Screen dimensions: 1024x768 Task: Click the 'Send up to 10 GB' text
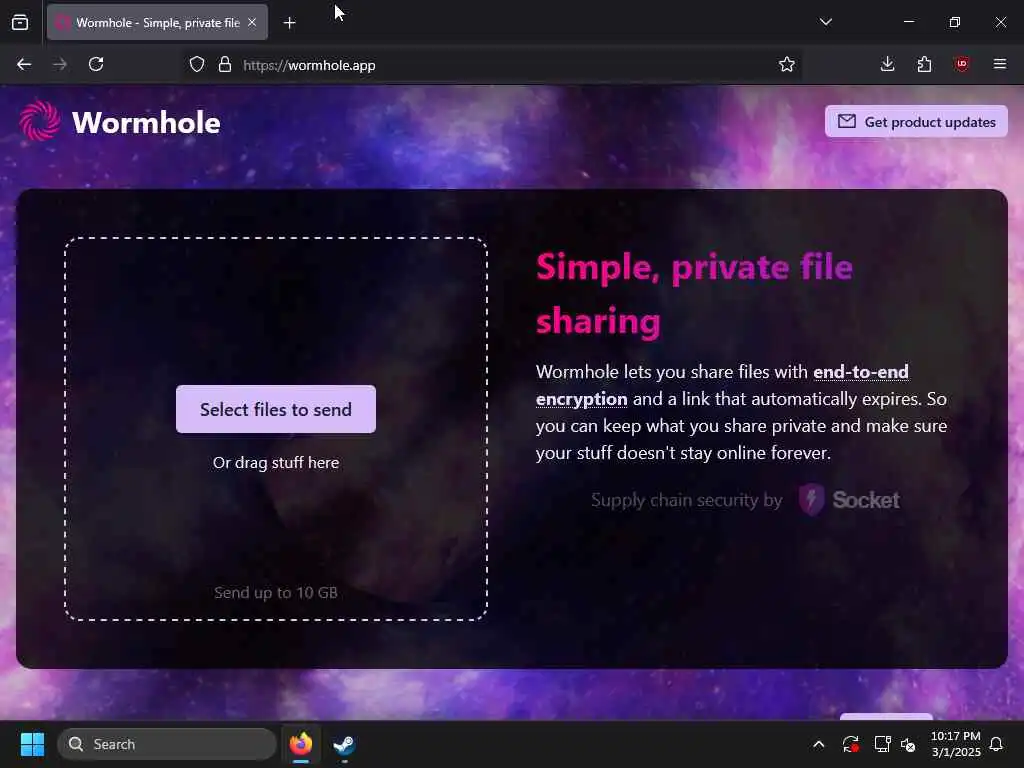(276, 593)
